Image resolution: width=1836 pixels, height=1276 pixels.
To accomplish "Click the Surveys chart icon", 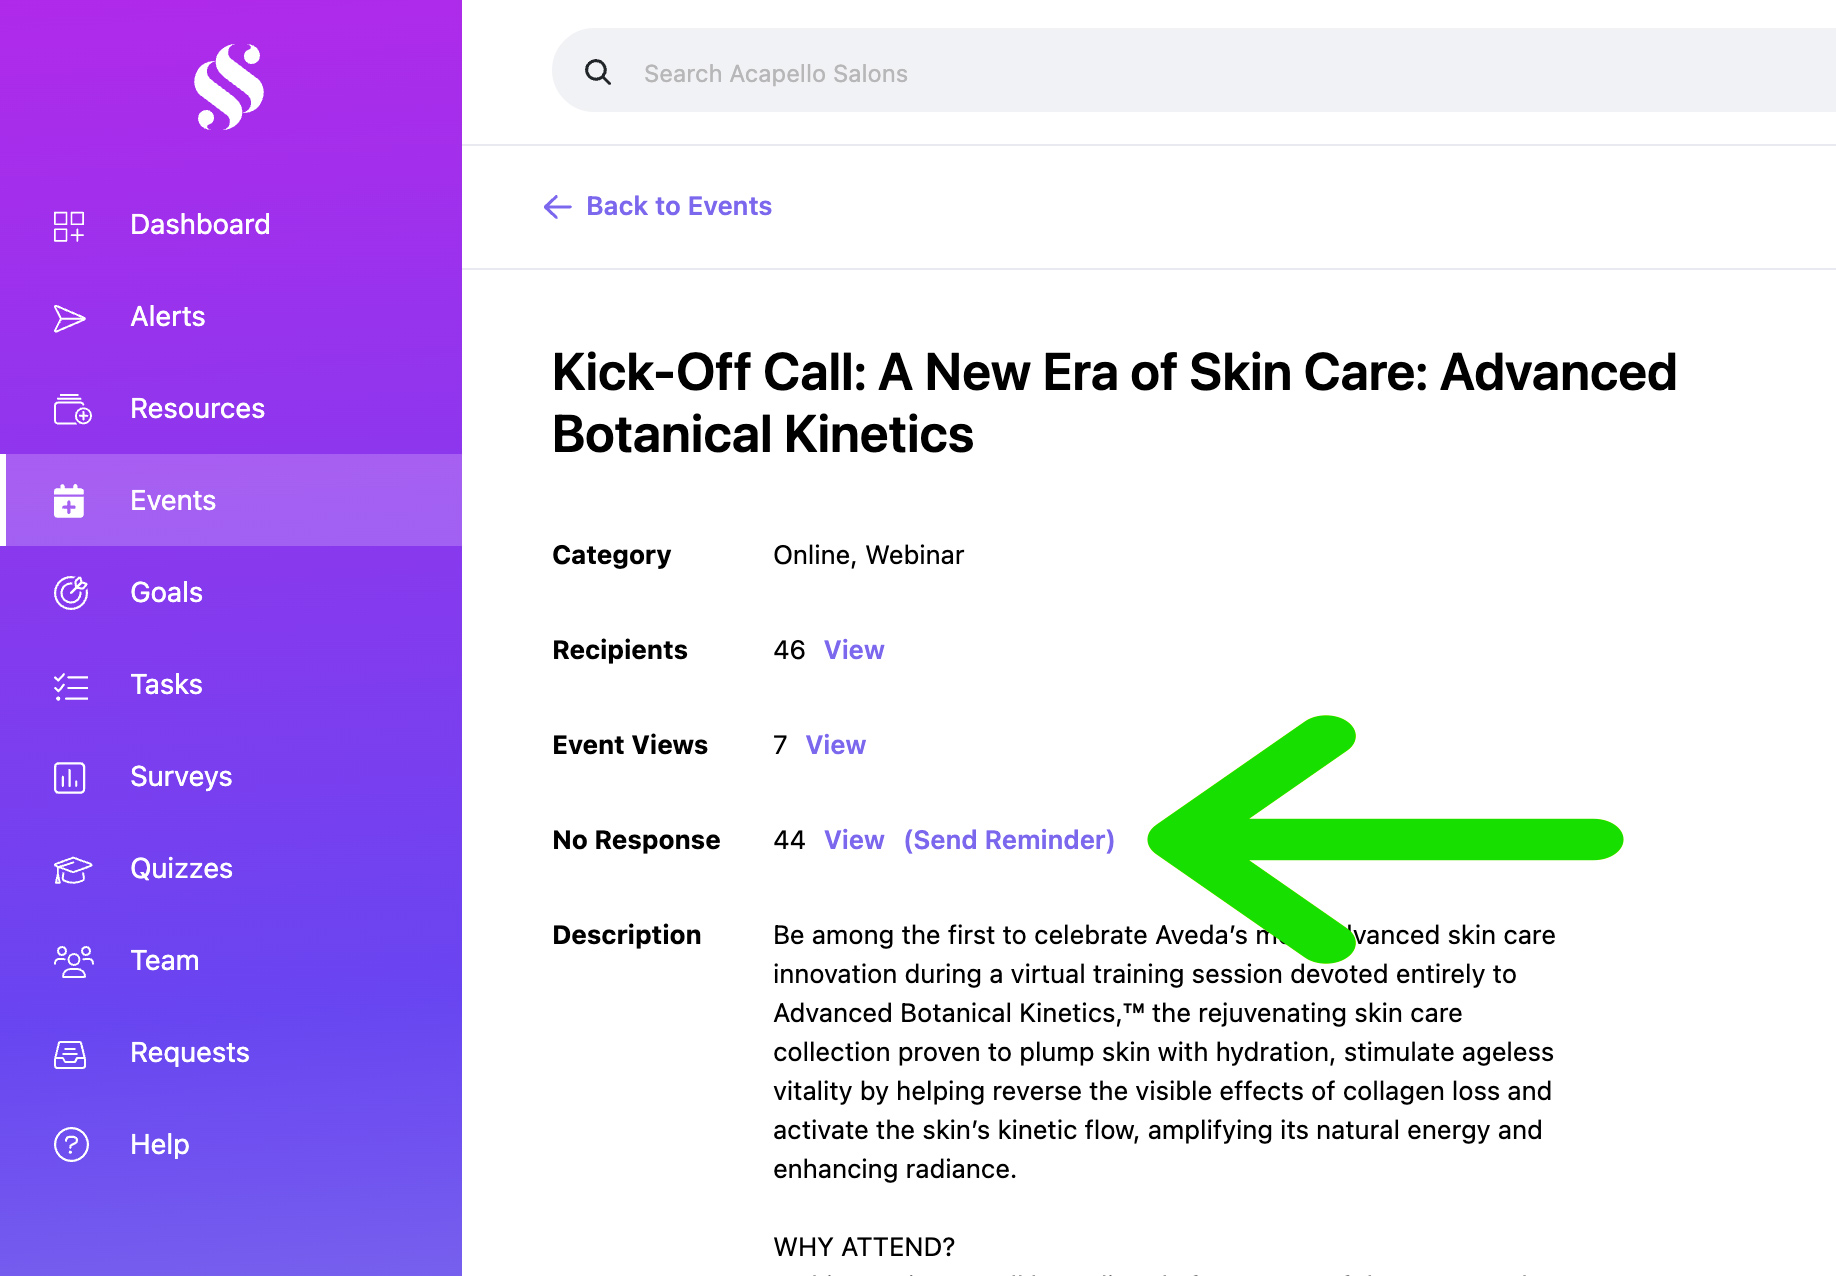I will [70, 777].
